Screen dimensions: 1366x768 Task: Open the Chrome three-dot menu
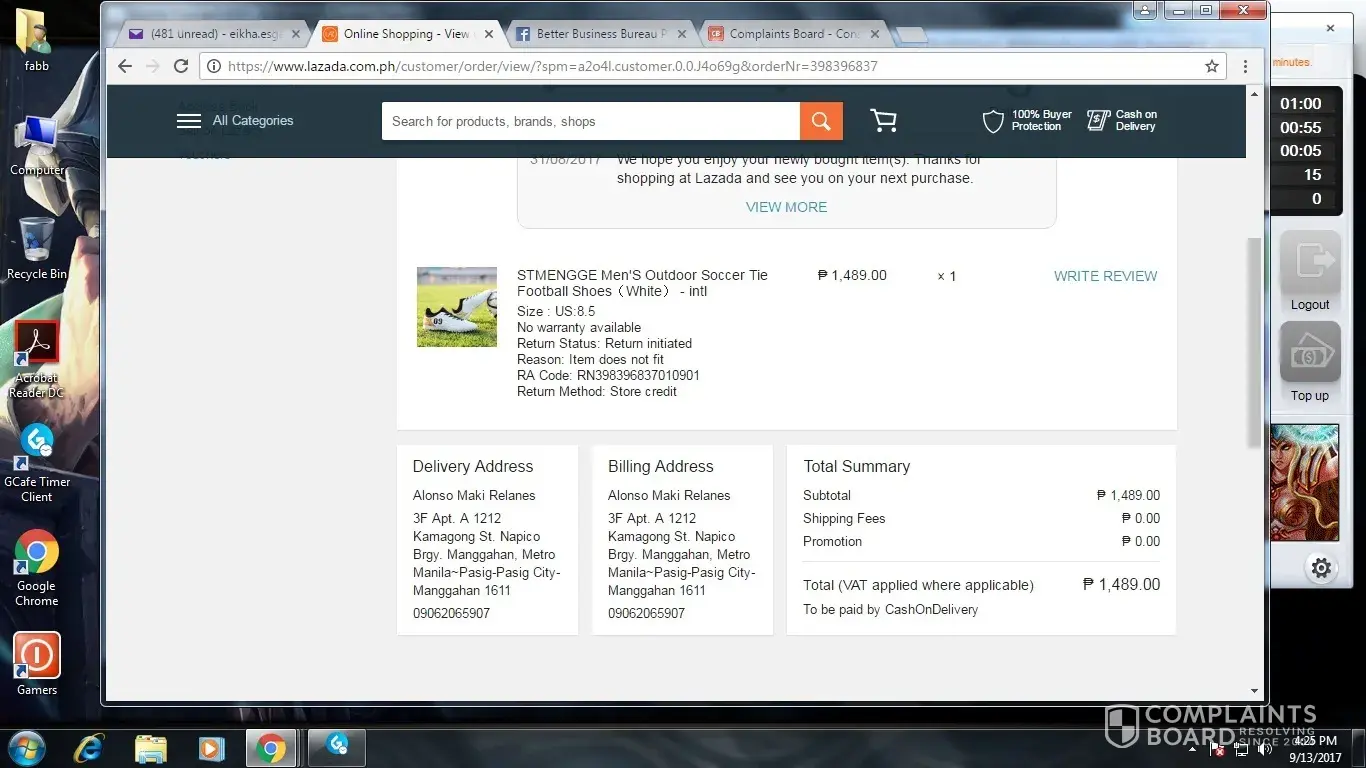(x=1245, y=66)
